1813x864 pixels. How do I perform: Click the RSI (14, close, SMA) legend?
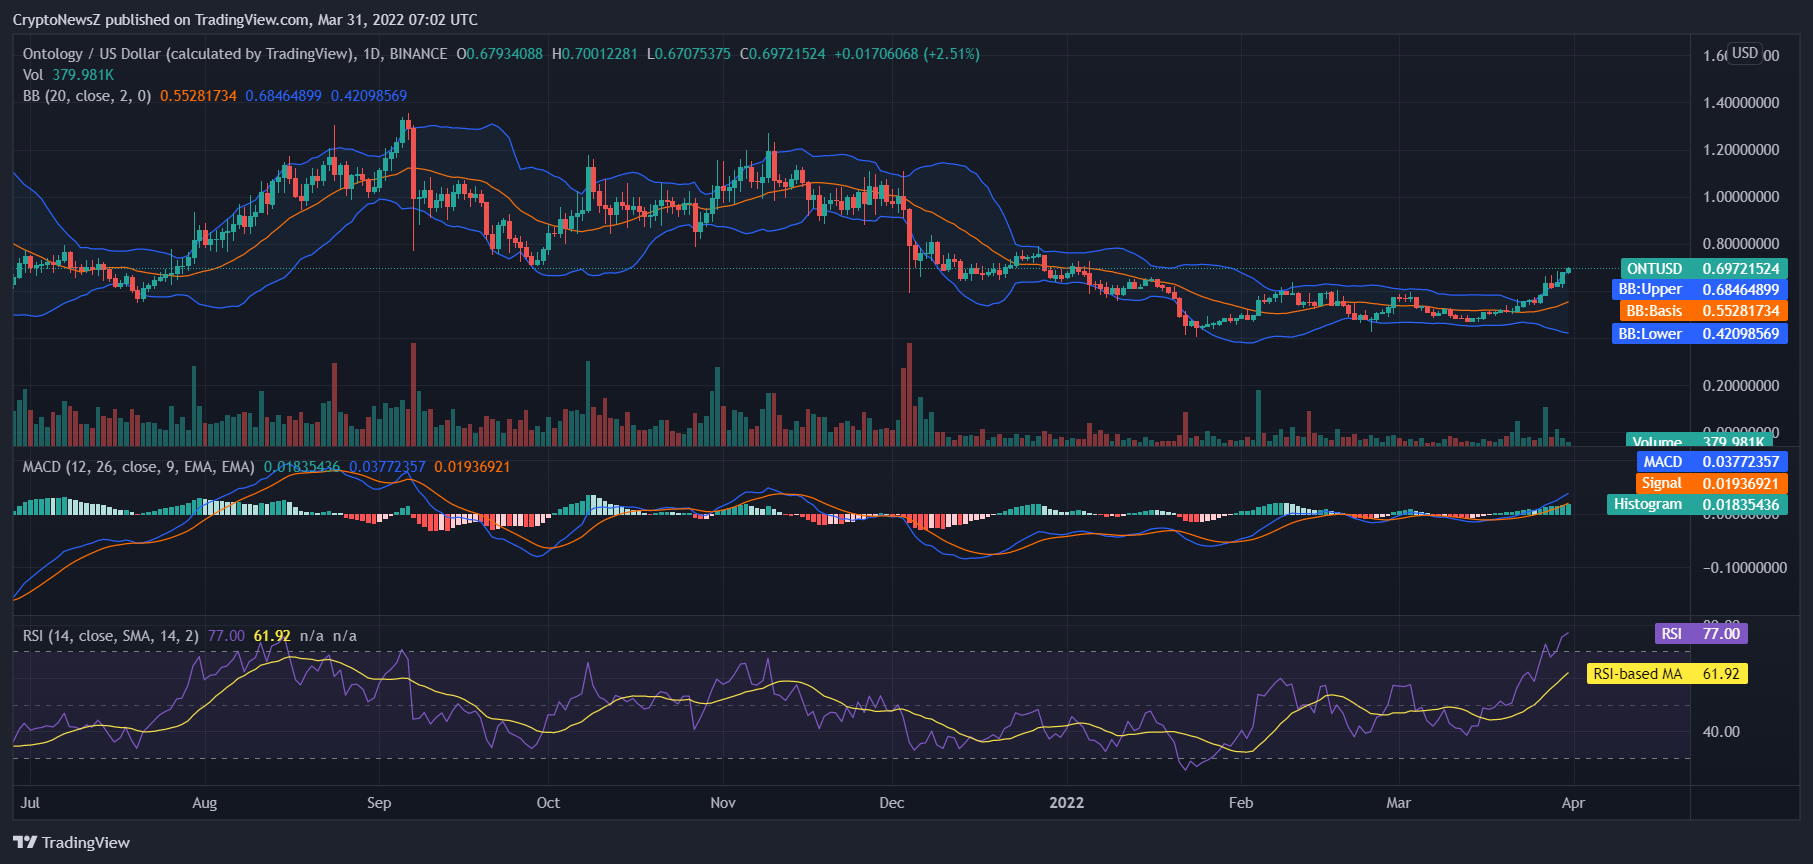coord(110,636)
